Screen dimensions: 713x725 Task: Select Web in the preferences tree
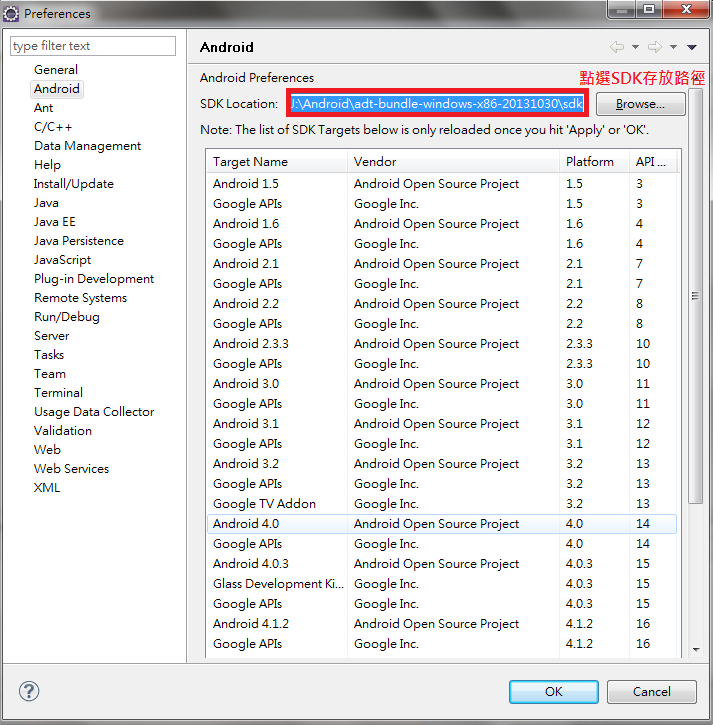[47, 449]
